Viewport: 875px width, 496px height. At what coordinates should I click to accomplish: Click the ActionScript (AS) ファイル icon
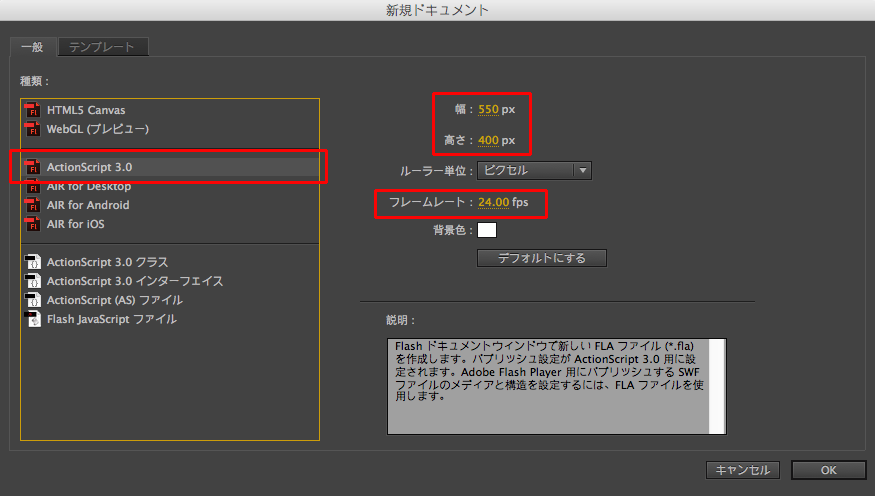pos(33,300)
